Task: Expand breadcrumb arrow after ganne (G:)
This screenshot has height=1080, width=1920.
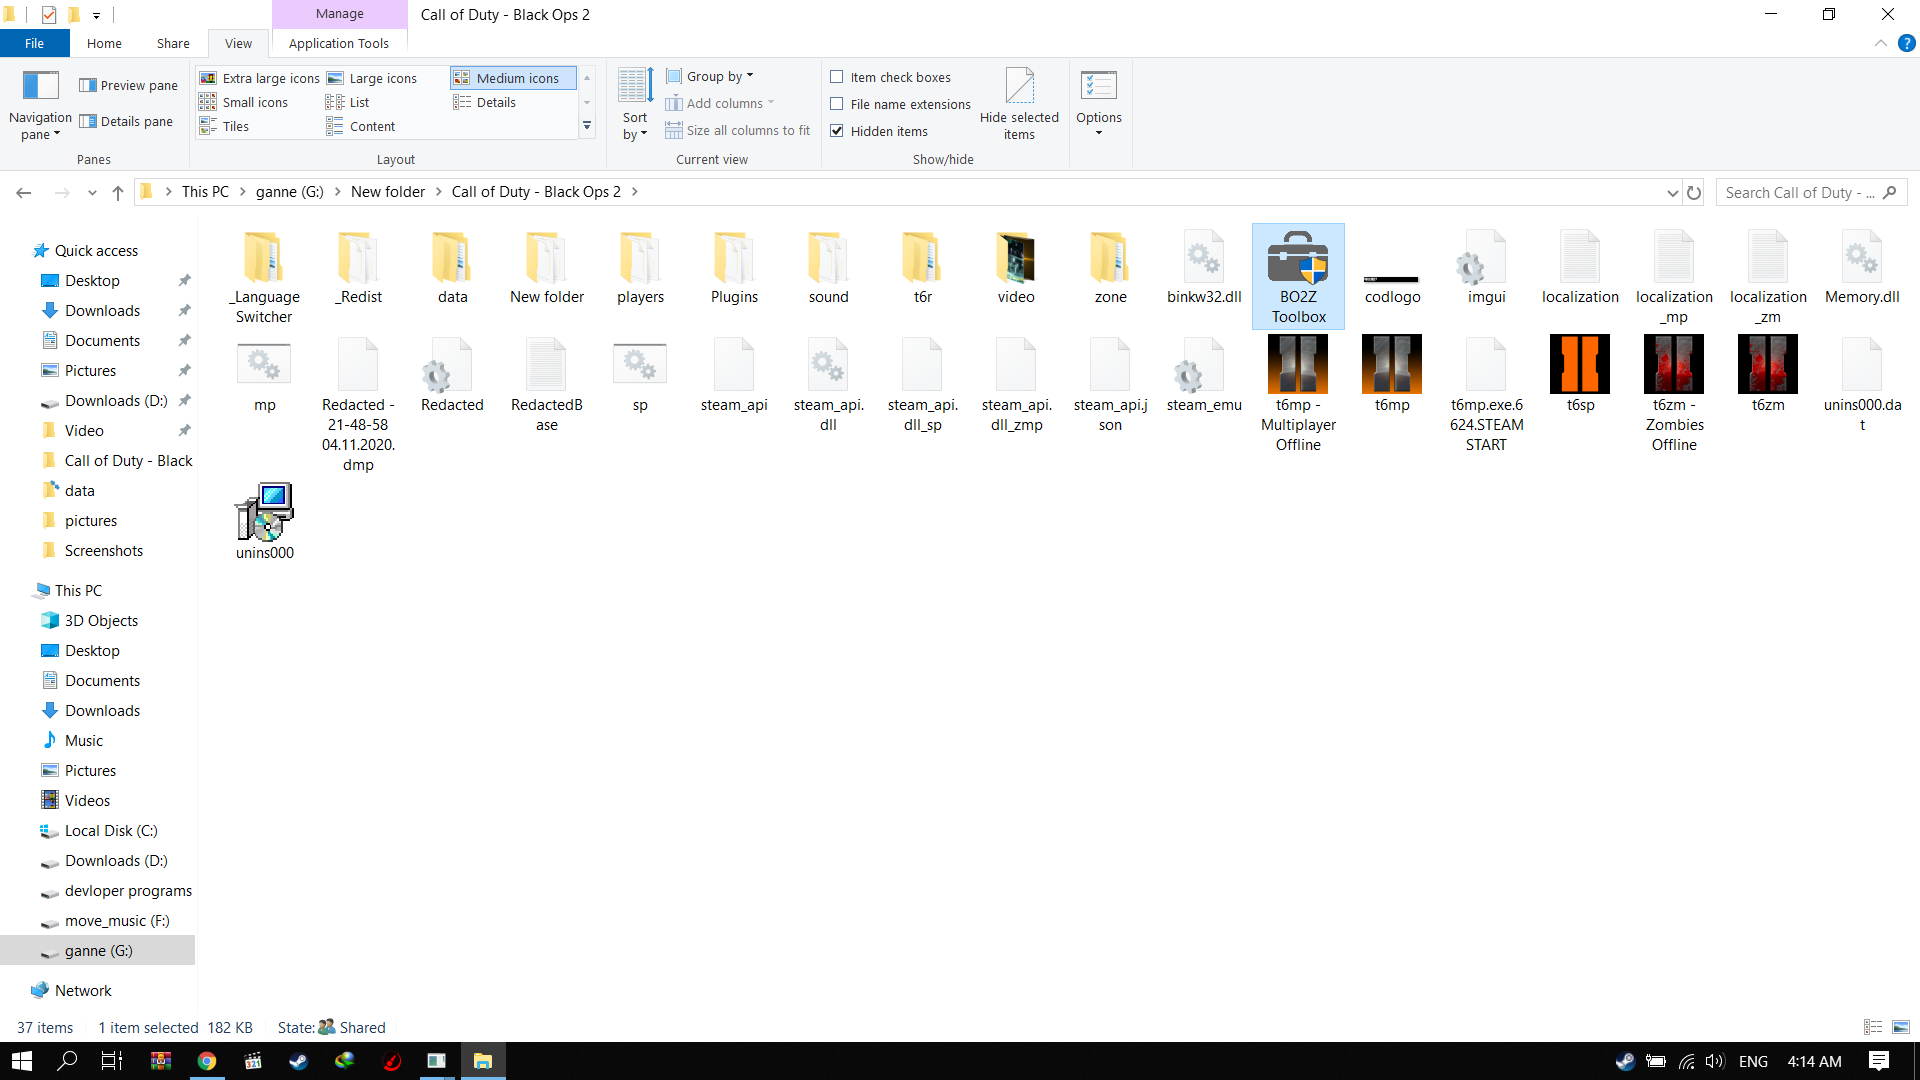Action: [x=337, y=192]
